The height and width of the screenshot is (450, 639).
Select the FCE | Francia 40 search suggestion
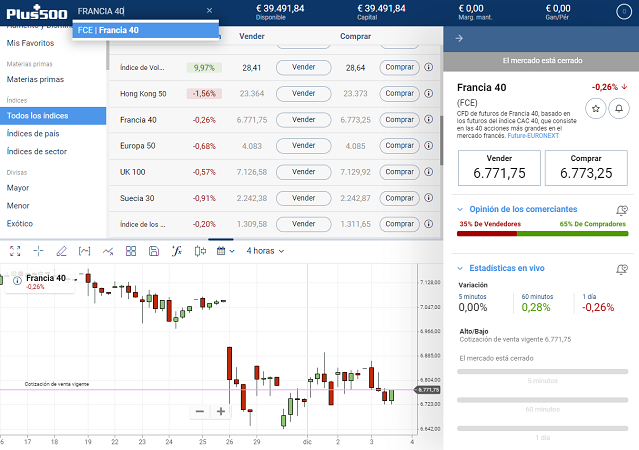pos(145,30)
